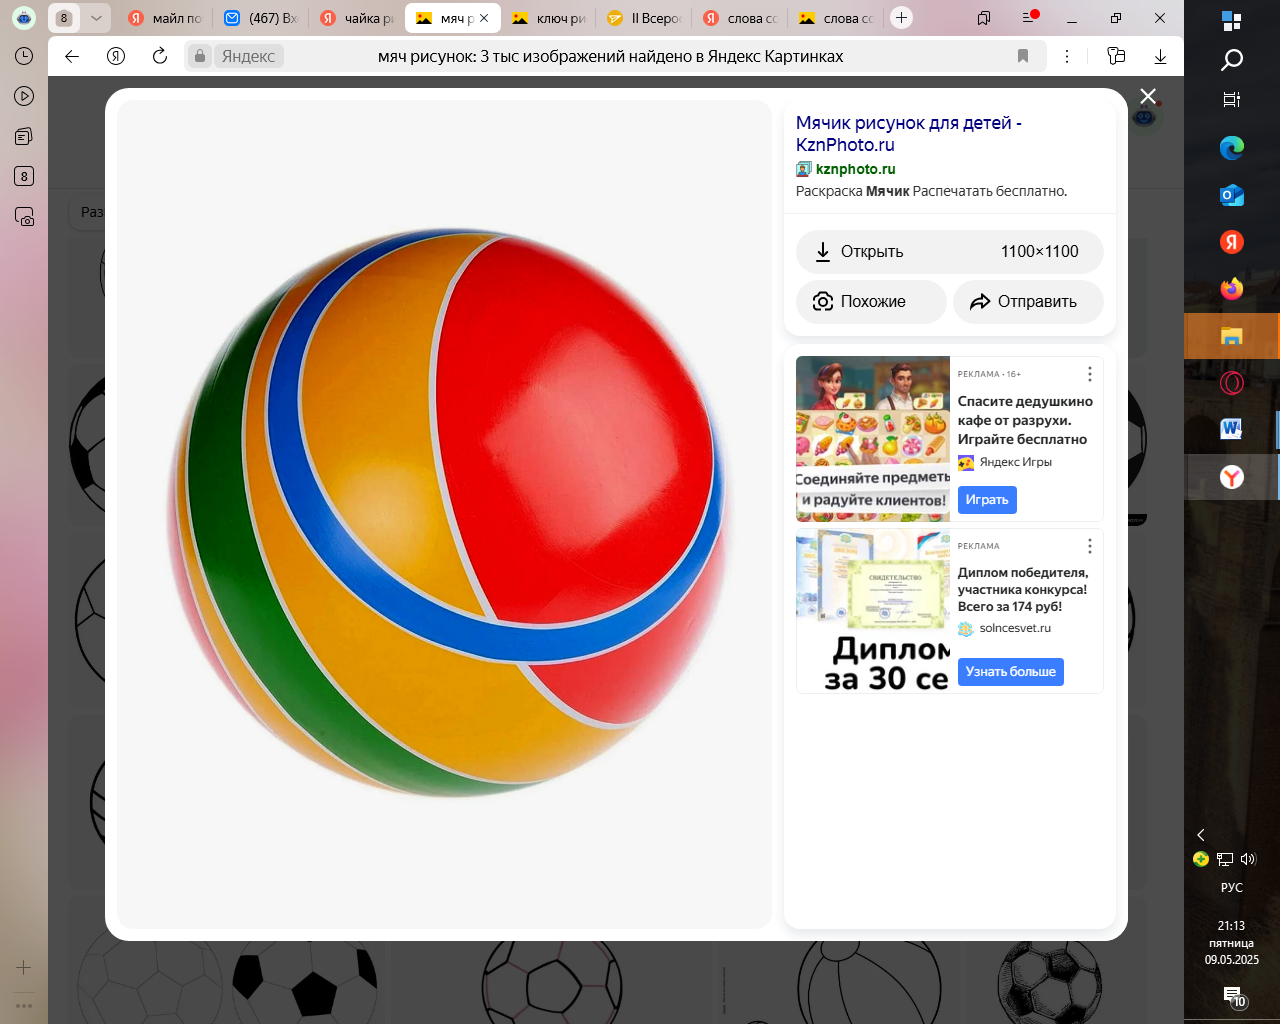The image size is (1280, 1024).
Task: Open Диплом победителя ad headline
Action: [x=1023, y=590]
